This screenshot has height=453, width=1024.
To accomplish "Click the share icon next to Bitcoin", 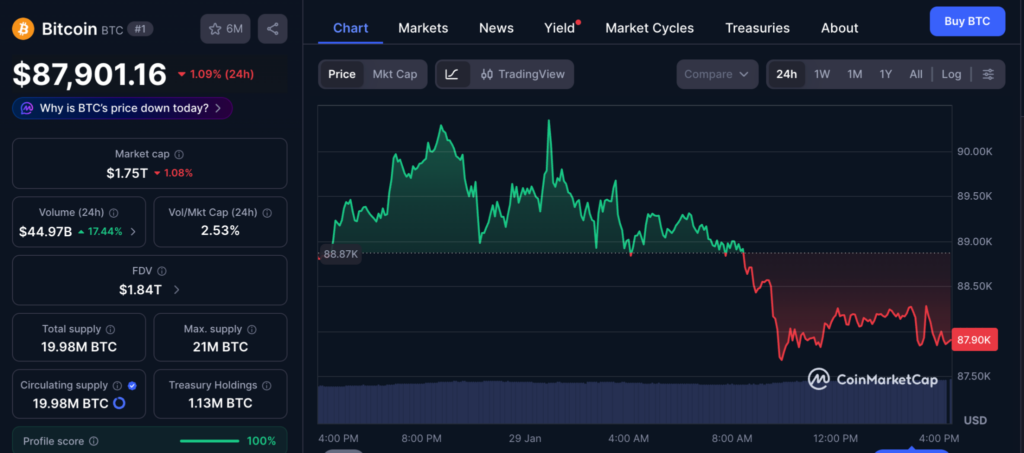I will (x=272, y=29).
